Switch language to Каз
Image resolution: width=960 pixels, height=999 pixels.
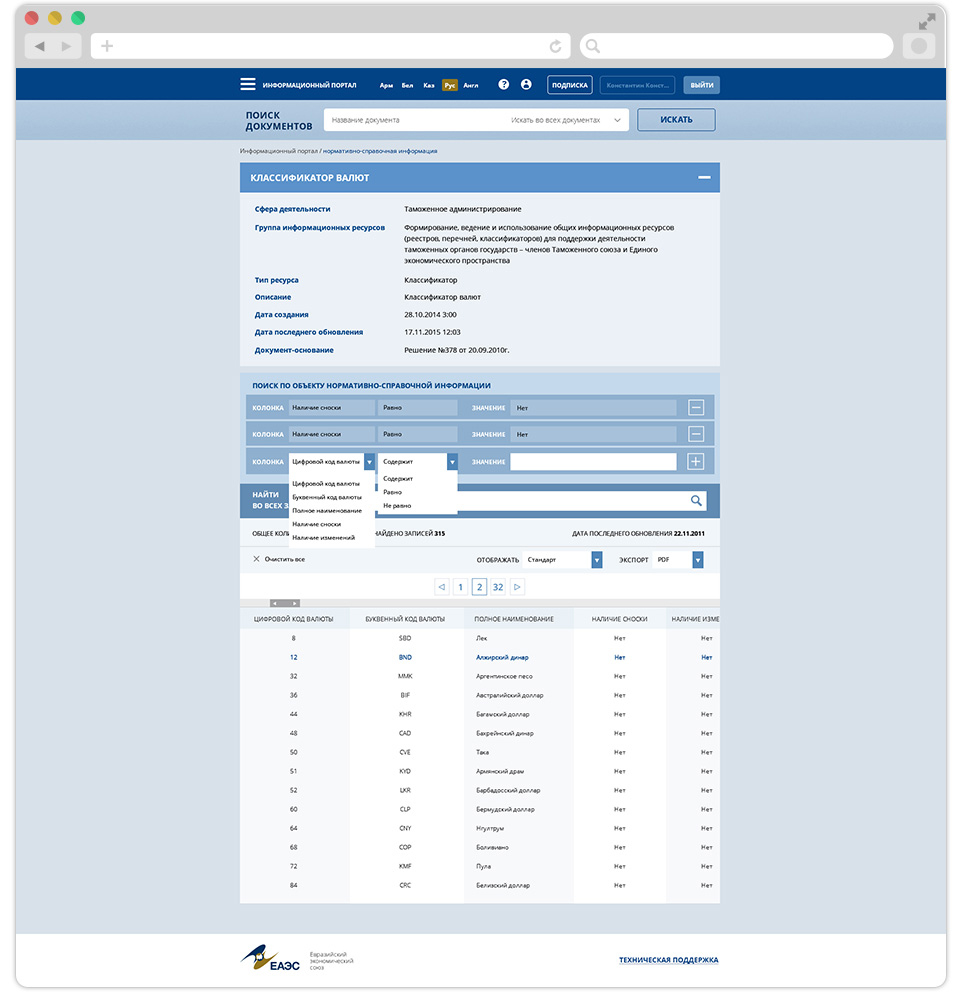pos(429,85)
